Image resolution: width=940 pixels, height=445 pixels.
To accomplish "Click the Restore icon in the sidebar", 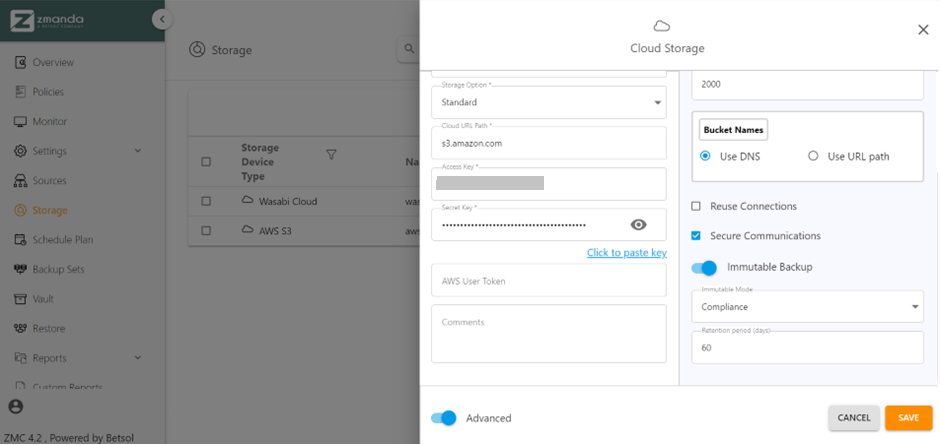I will coord(20,328).
